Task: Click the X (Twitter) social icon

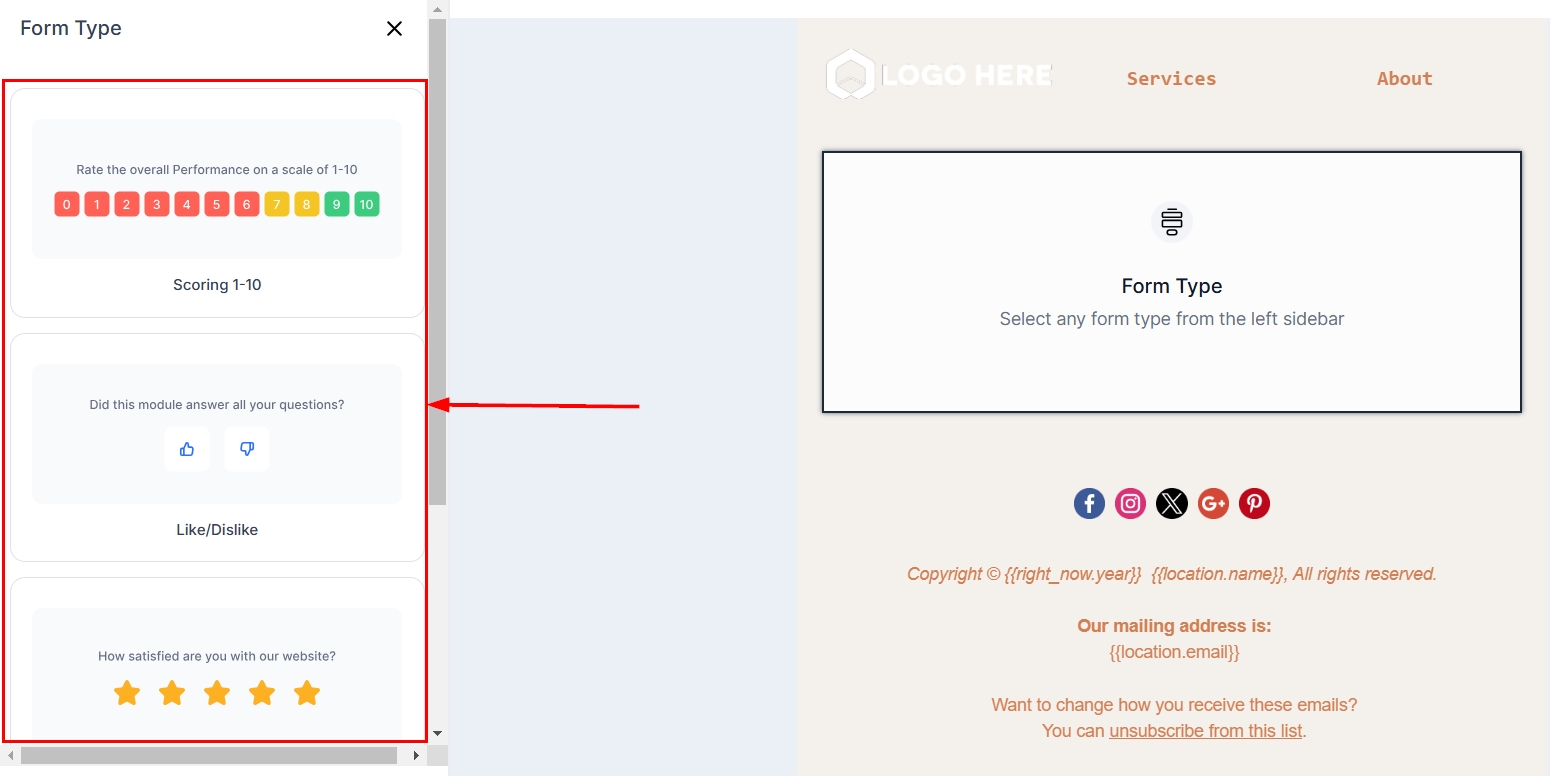Action: point(1171,503)
